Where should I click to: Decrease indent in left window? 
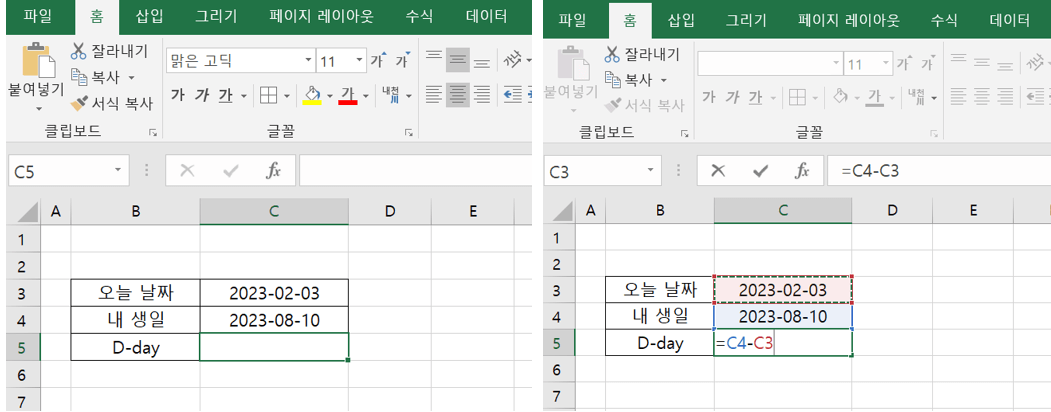click(x=513, y=95)
